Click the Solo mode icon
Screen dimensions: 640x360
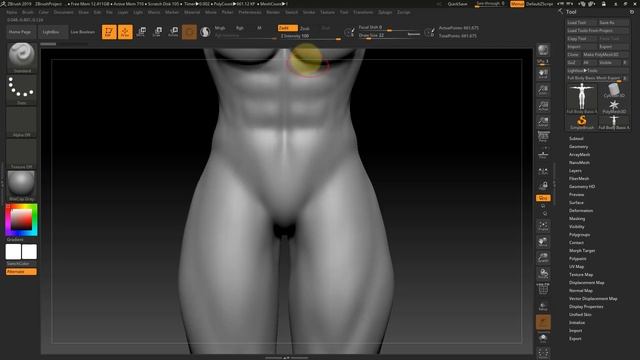click(543, 339)
